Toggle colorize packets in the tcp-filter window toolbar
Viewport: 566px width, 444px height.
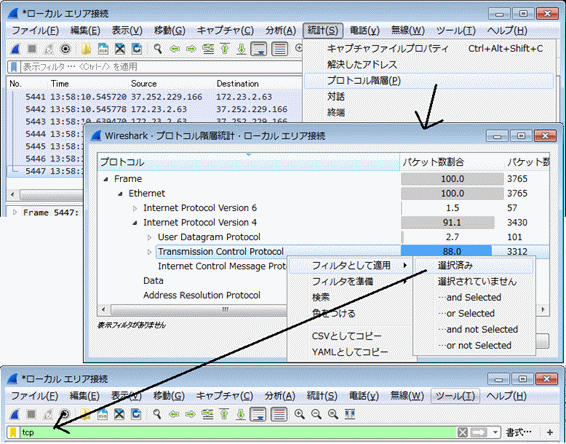coord(278,414)
